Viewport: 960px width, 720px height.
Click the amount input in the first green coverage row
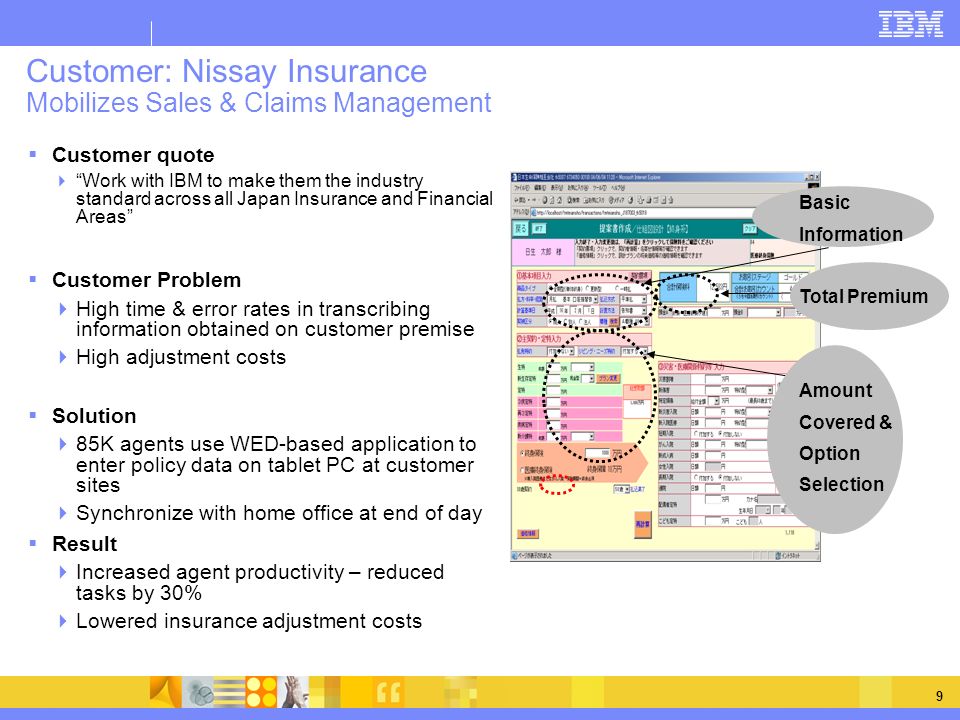(553, 367)
